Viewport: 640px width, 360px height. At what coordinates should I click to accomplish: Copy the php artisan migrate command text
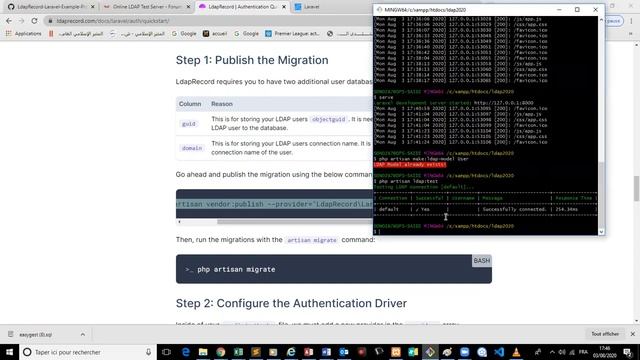[x=236, y=269]
